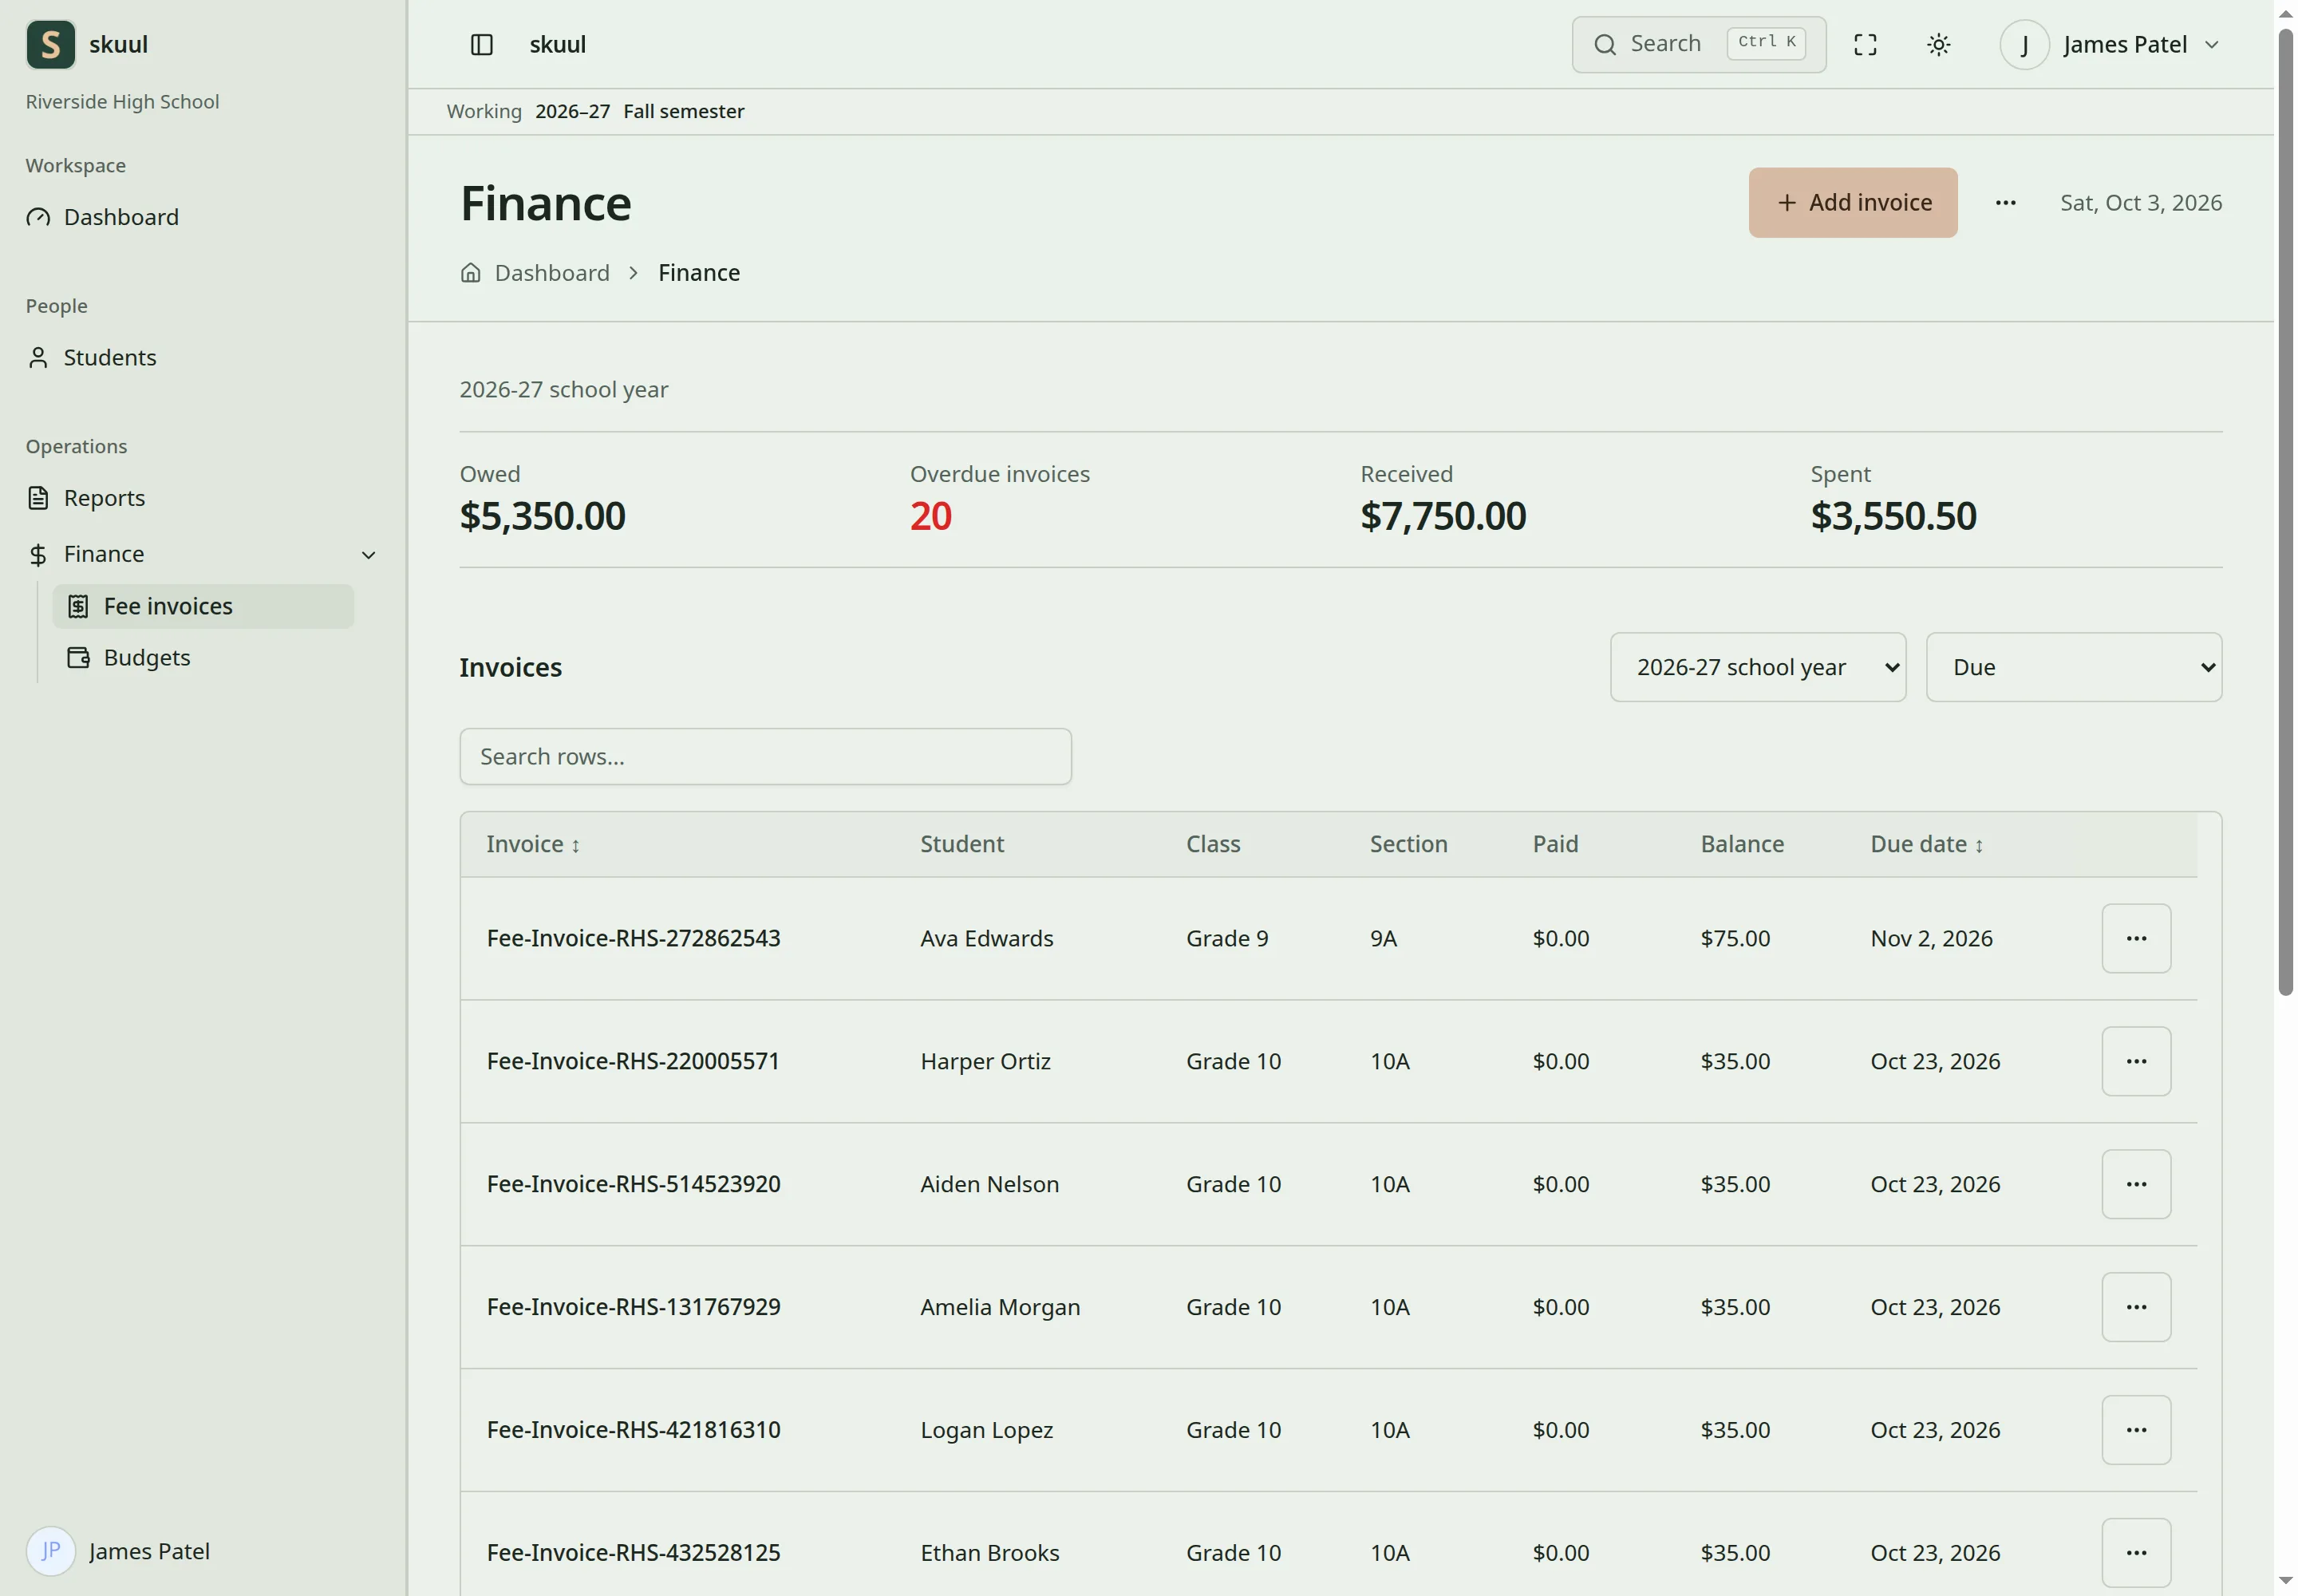This screenshot has width=2298, height=1596.
Task: Open row actions for Amelia Morgan invoice
Action: click(2135, 1307)
